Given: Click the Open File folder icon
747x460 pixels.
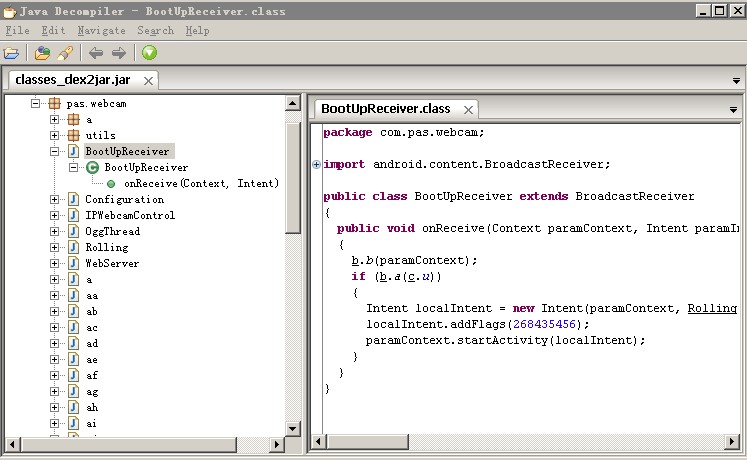Looking at the screenshot, I should coord(11,53).
